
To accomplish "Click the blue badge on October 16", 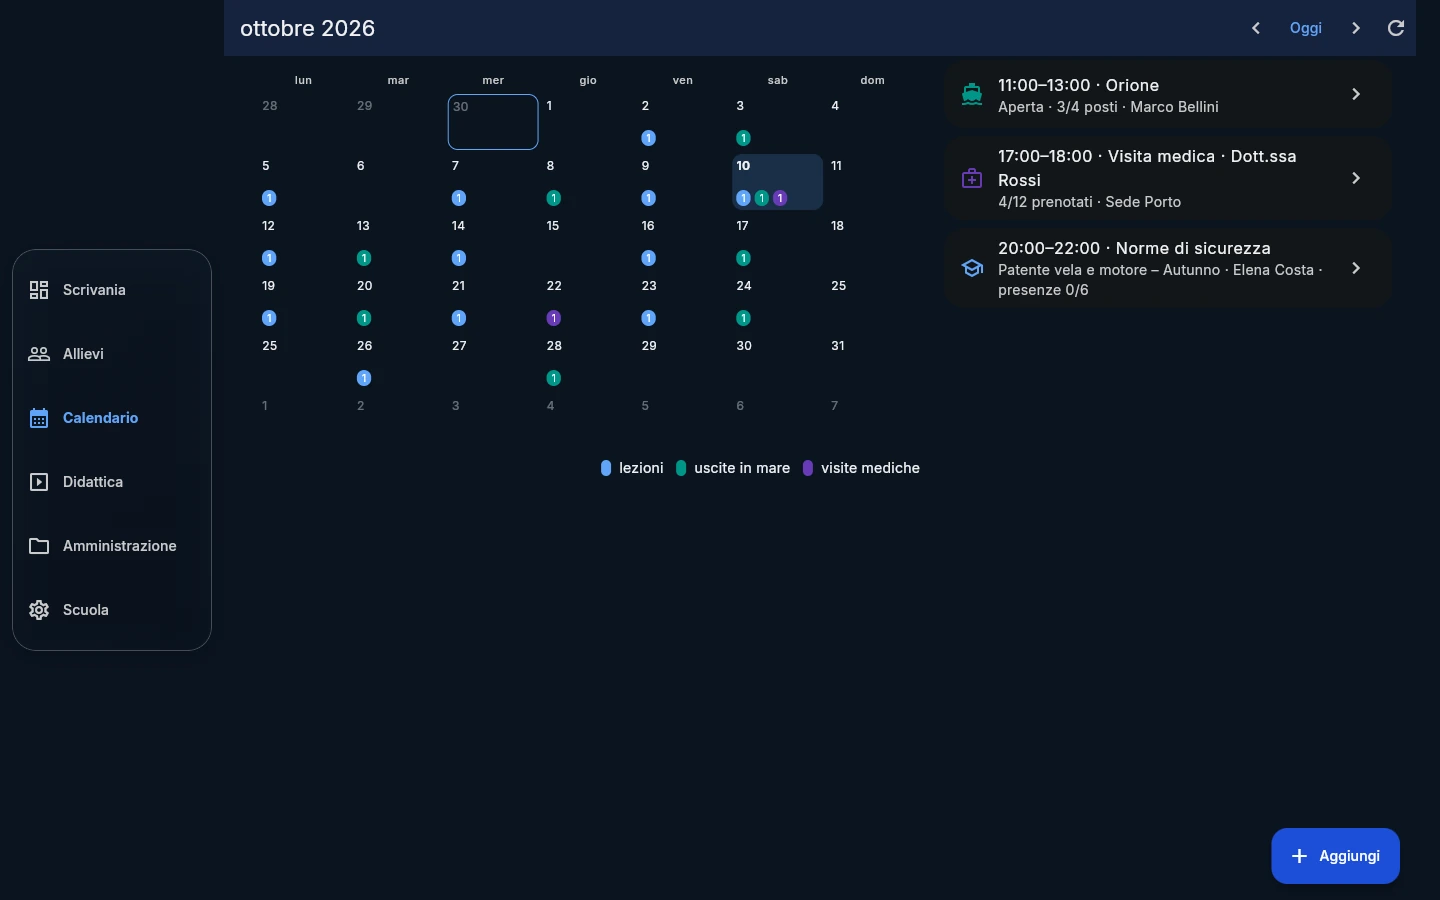I will tap(649, 258).
